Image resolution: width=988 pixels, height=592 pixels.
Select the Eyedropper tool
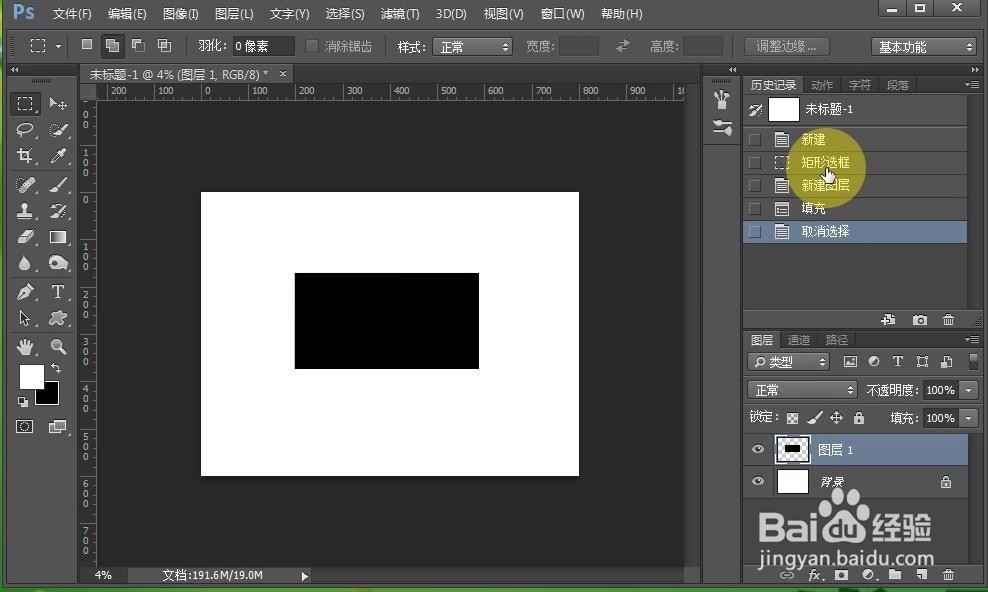point(57,156)
